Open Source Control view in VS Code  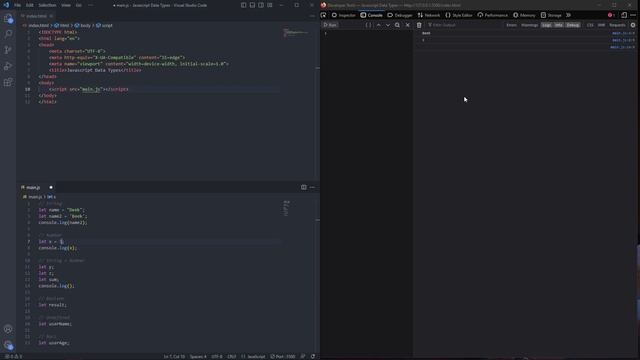tap(8, 50)
